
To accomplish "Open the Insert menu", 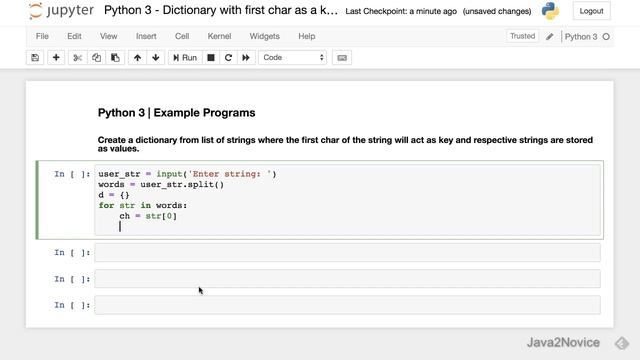I will click(x=146, y=36).
